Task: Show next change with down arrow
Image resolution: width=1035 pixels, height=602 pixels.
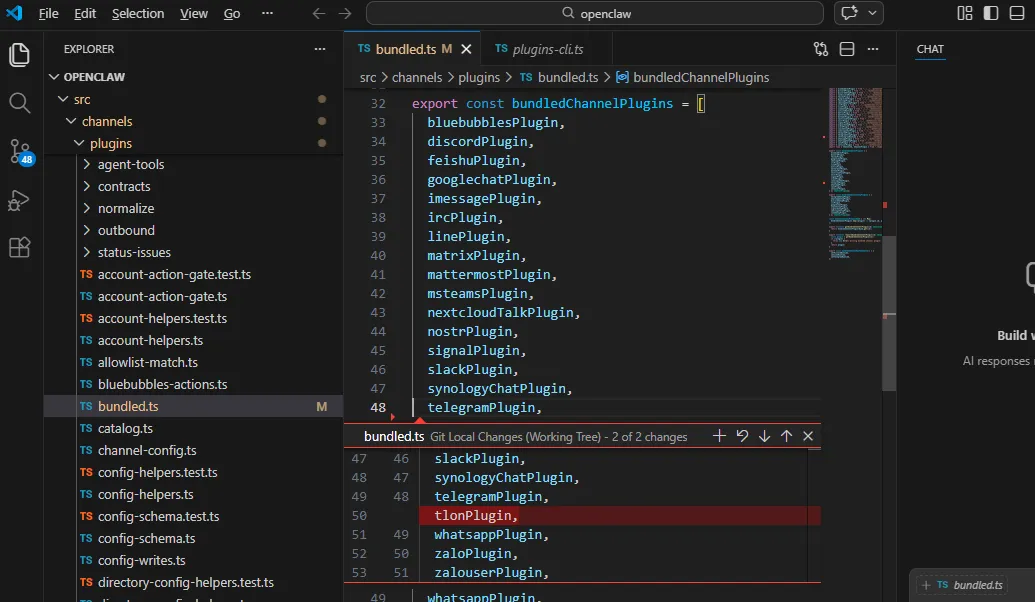Action: (764, 436)
